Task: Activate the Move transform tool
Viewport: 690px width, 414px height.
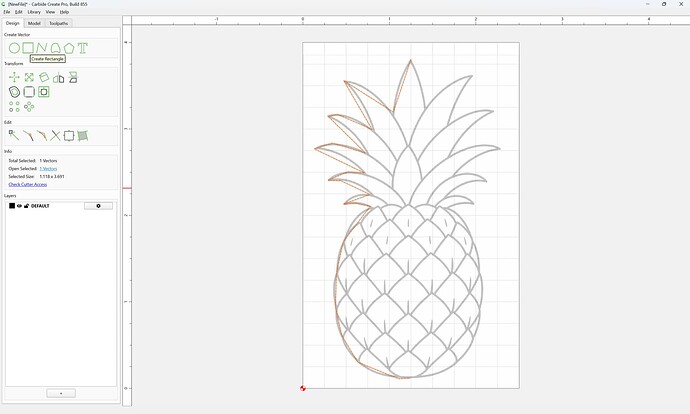Action: pos(14,77)
